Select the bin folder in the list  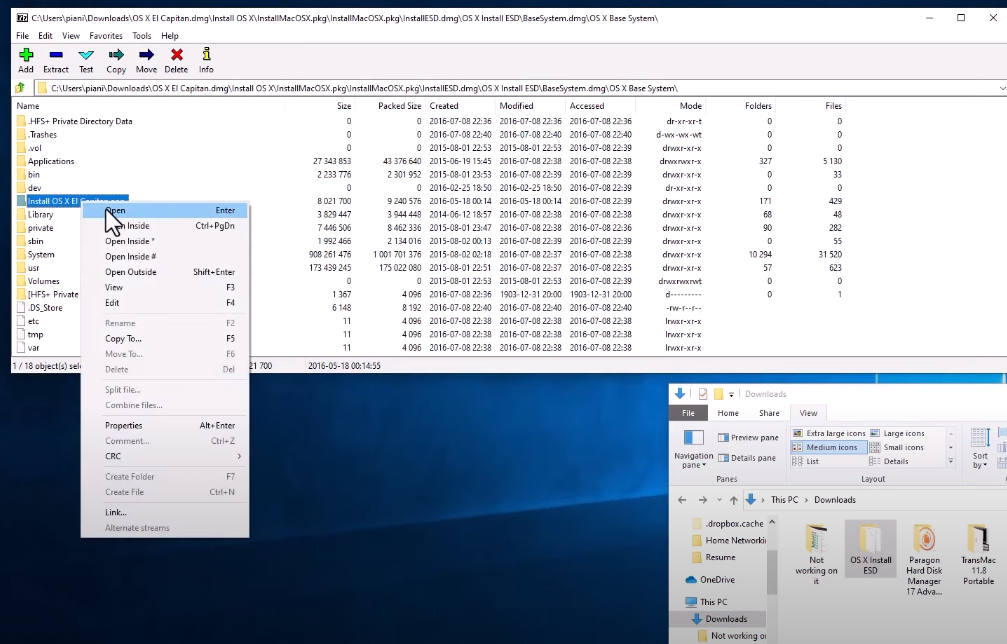(x=33, y=175)
